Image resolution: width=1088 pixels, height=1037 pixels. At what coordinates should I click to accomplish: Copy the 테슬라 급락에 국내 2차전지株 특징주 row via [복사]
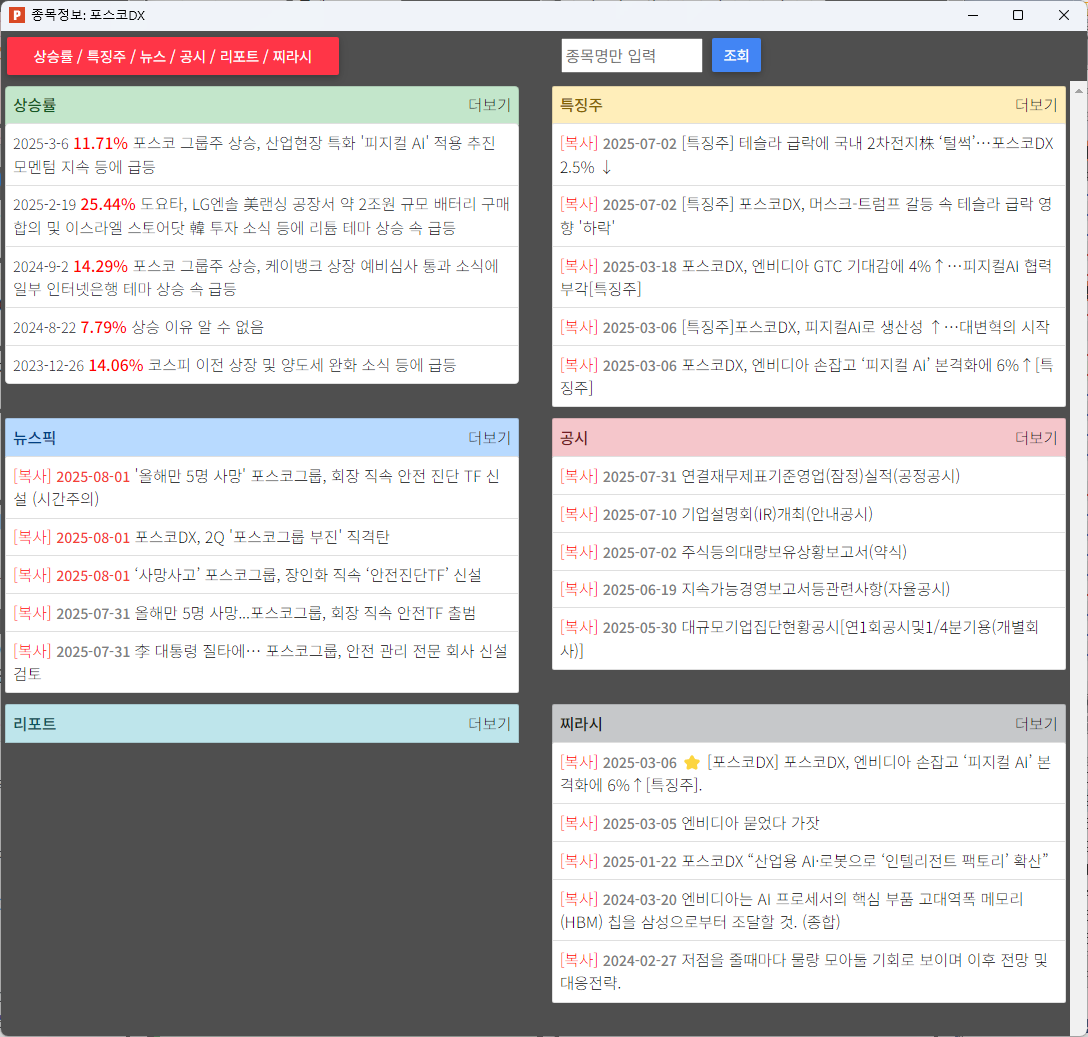(579, 144)
